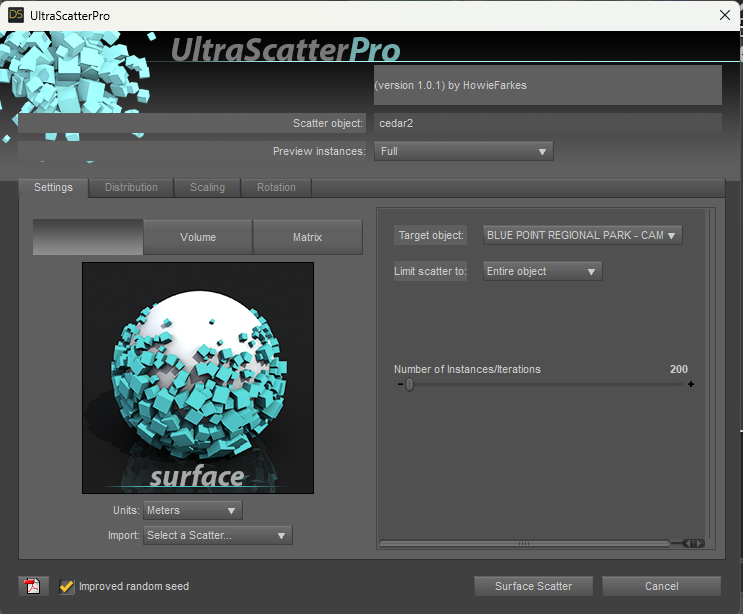Screen dimensions: 743x614
Task: Click the plus on the instances slider
Action: coord(691,384)
